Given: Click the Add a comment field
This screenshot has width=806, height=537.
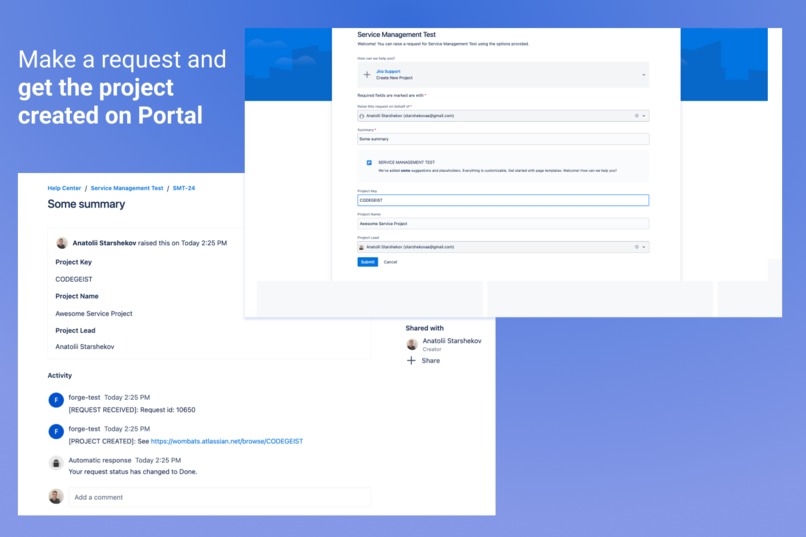Looking at the screenshot, I should pos(219,497).
